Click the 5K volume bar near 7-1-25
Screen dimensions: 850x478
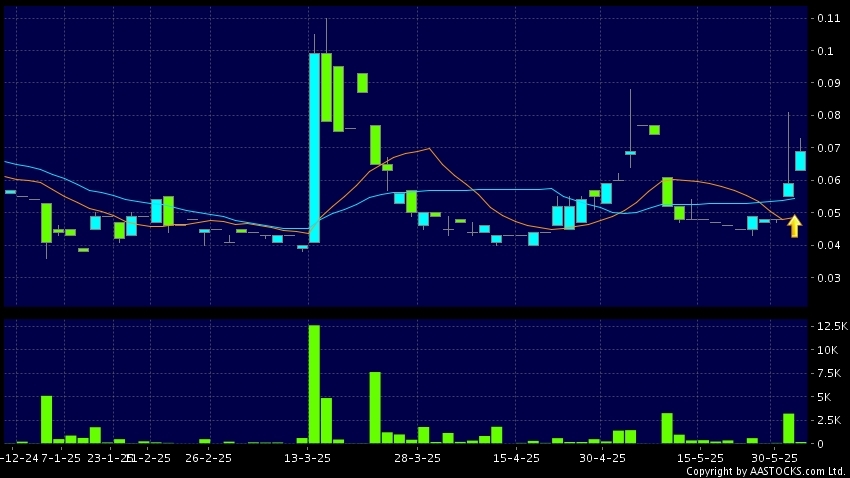(47, 419)
